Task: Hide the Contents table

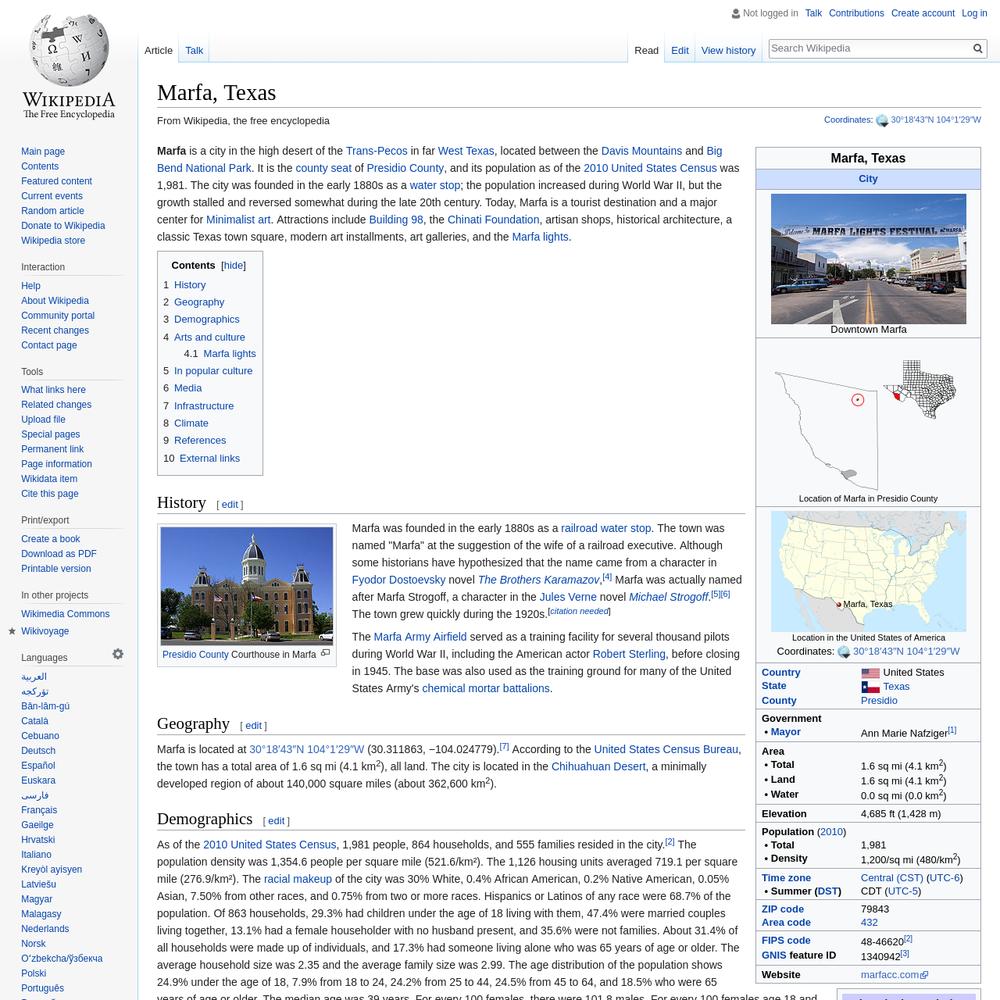Action: (x=233, y=265)
